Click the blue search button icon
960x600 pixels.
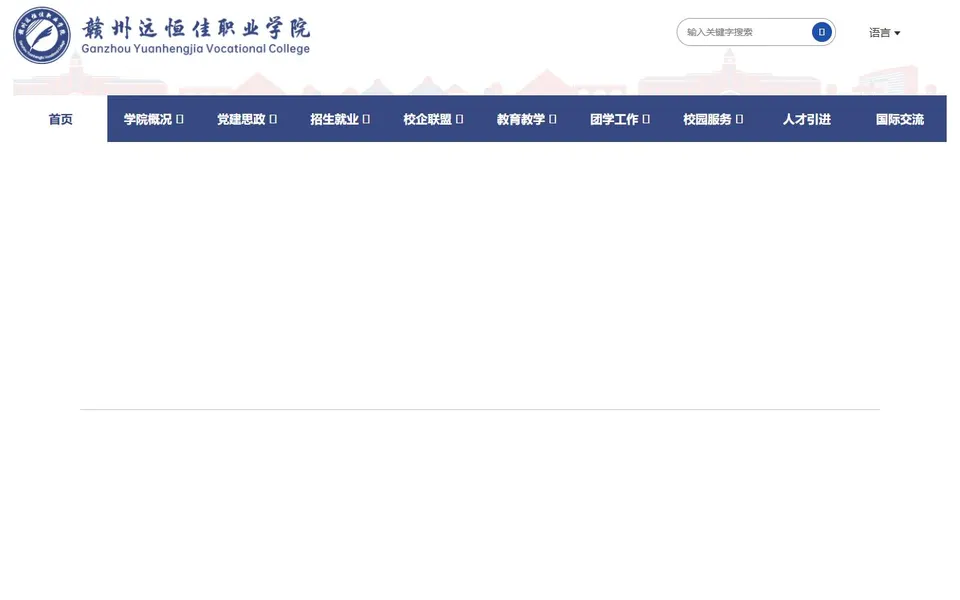click(x=822, y=32)
